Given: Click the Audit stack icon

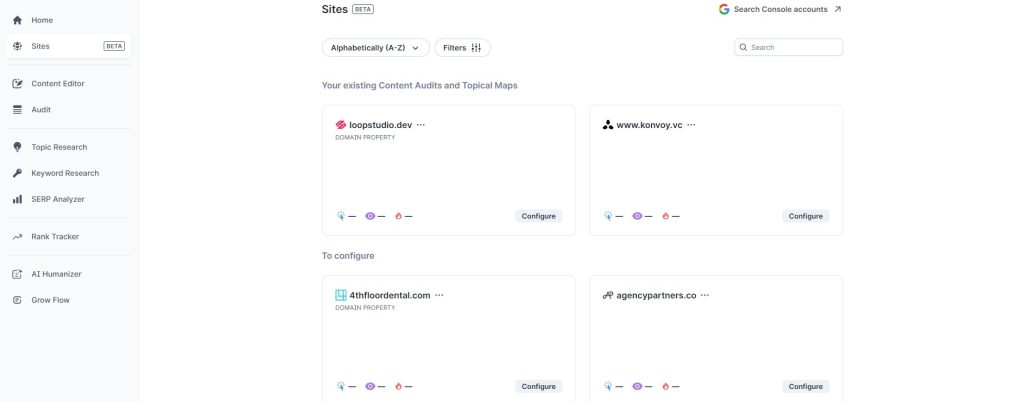Looking at the screenshot, I should [17, 110].
